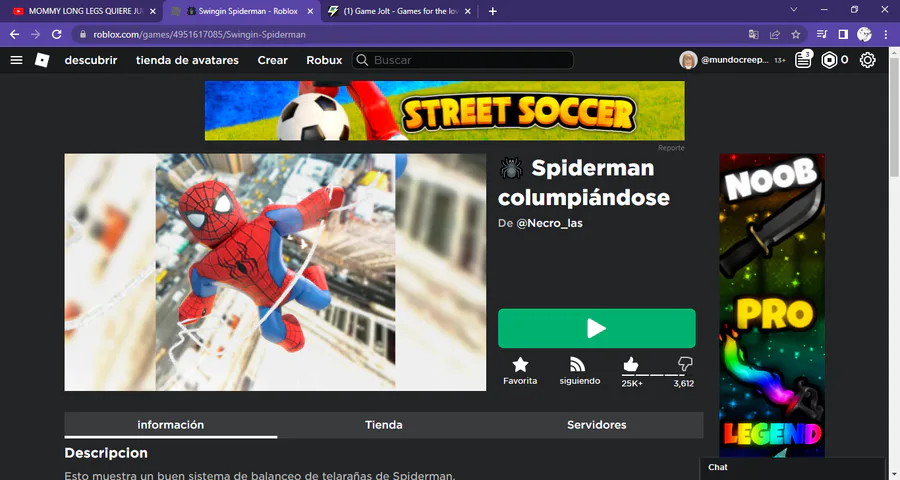Click the search magnifier icon

click(x=362, y=60)
